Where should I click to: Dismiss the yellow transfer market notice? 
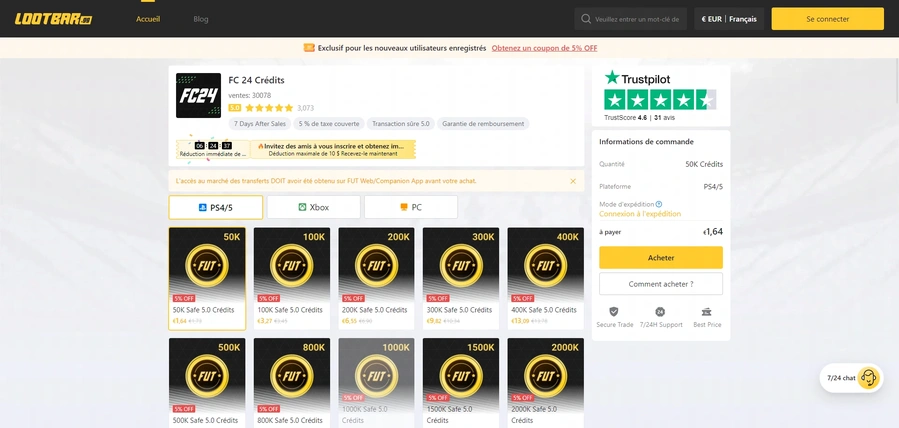573,181
